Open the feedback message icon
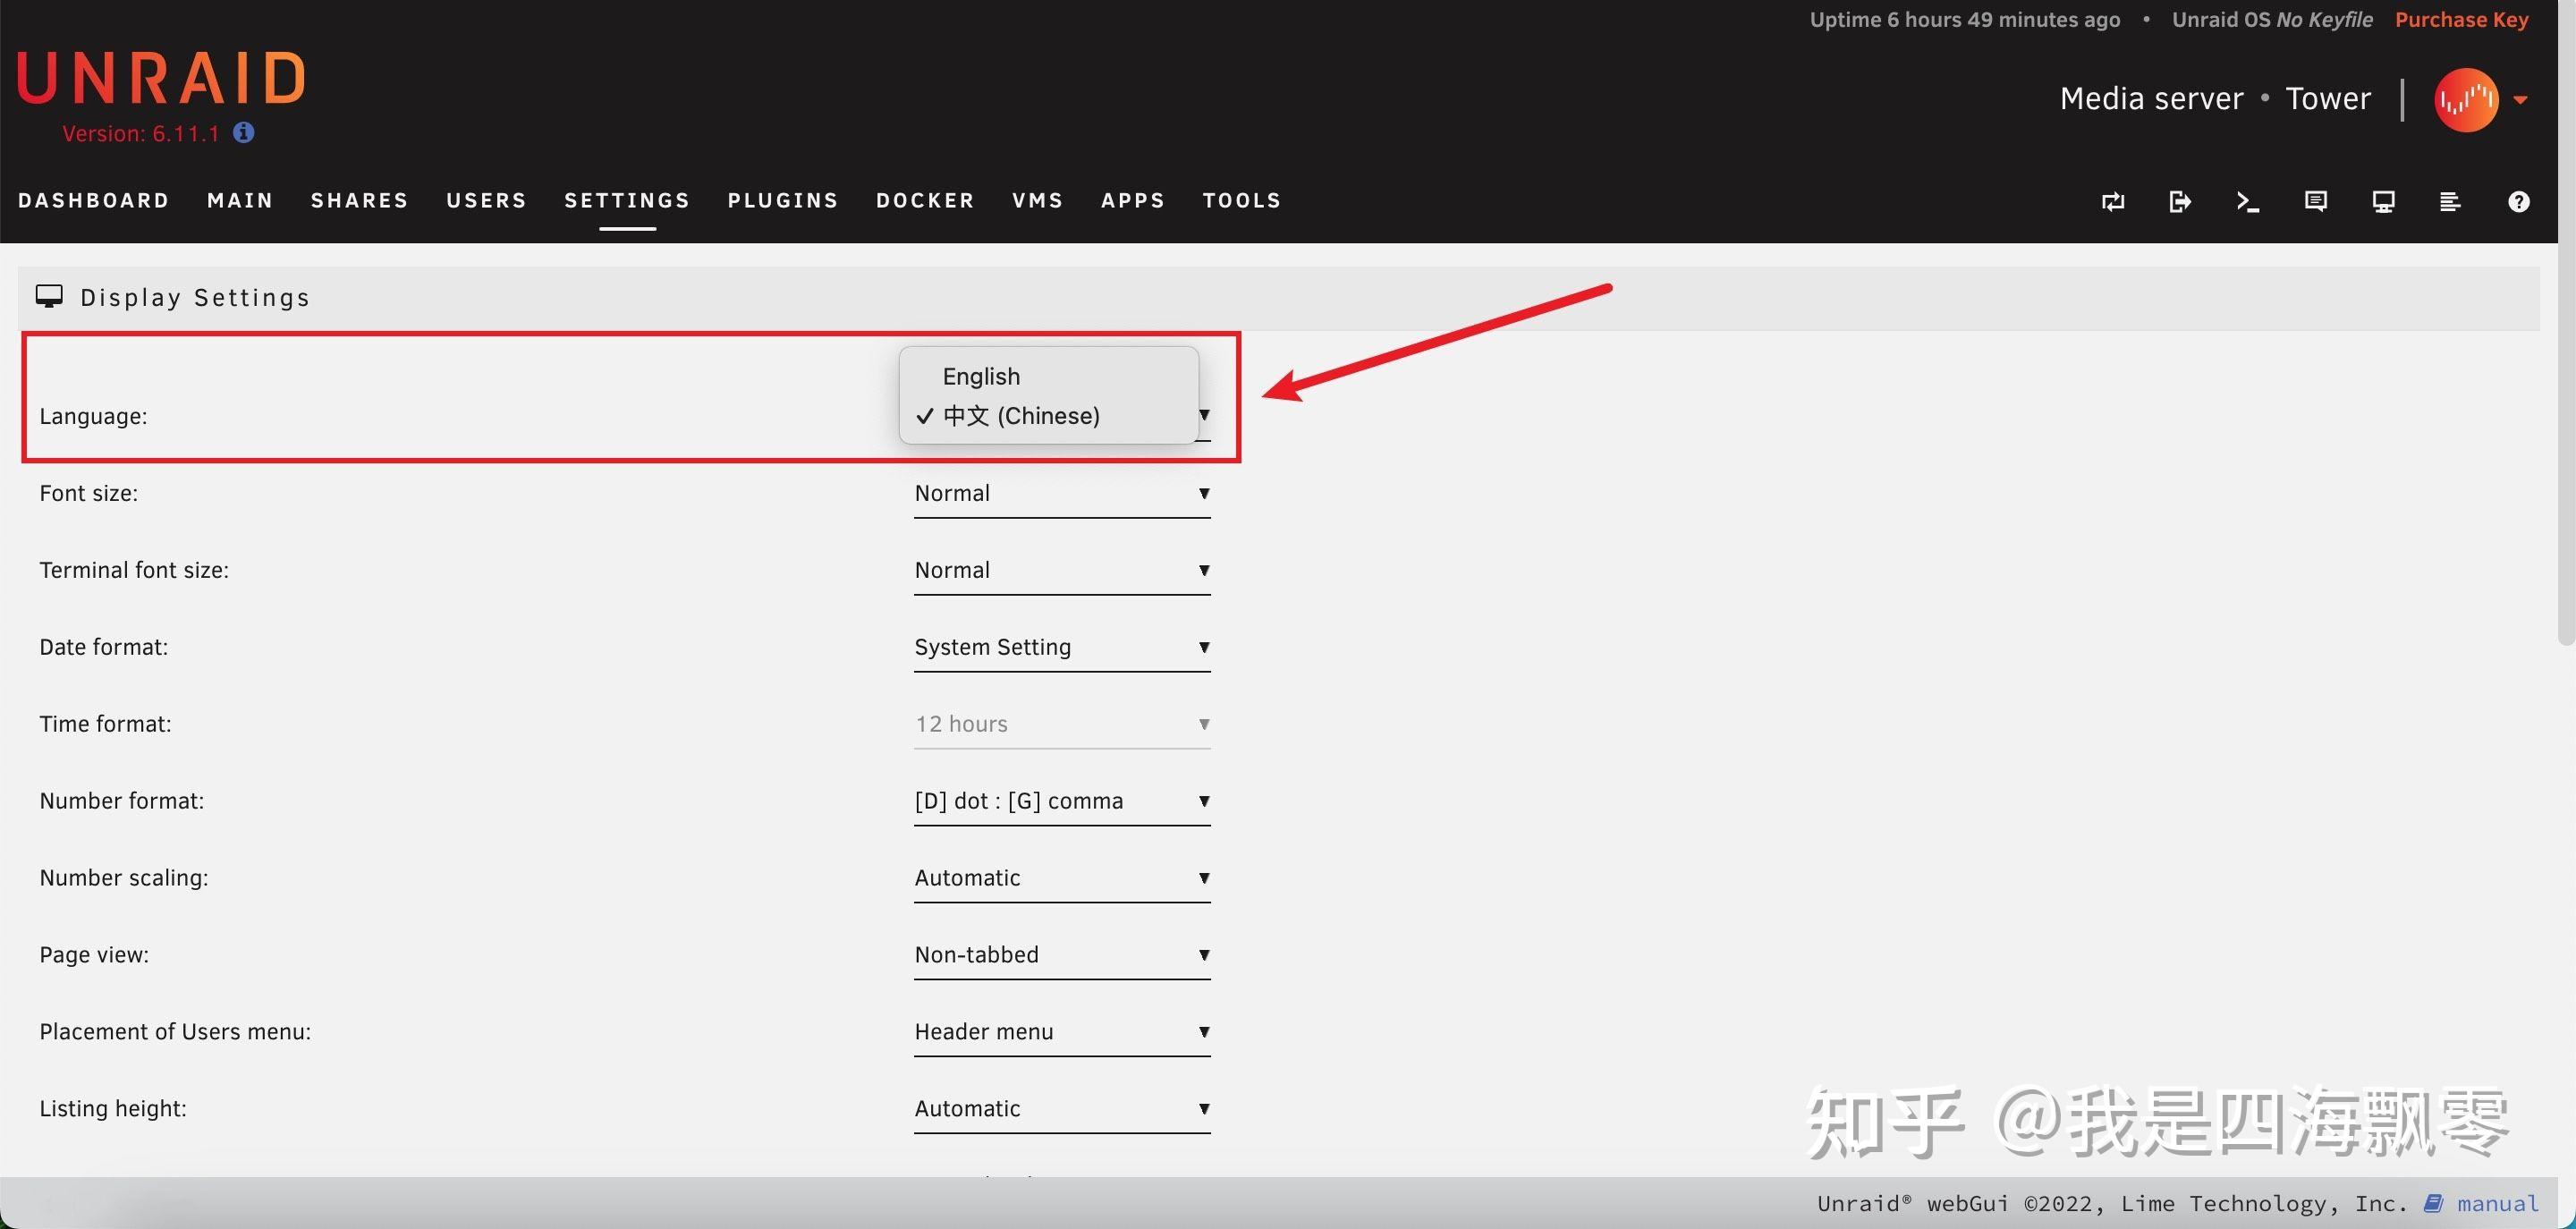 [2315, 202]
